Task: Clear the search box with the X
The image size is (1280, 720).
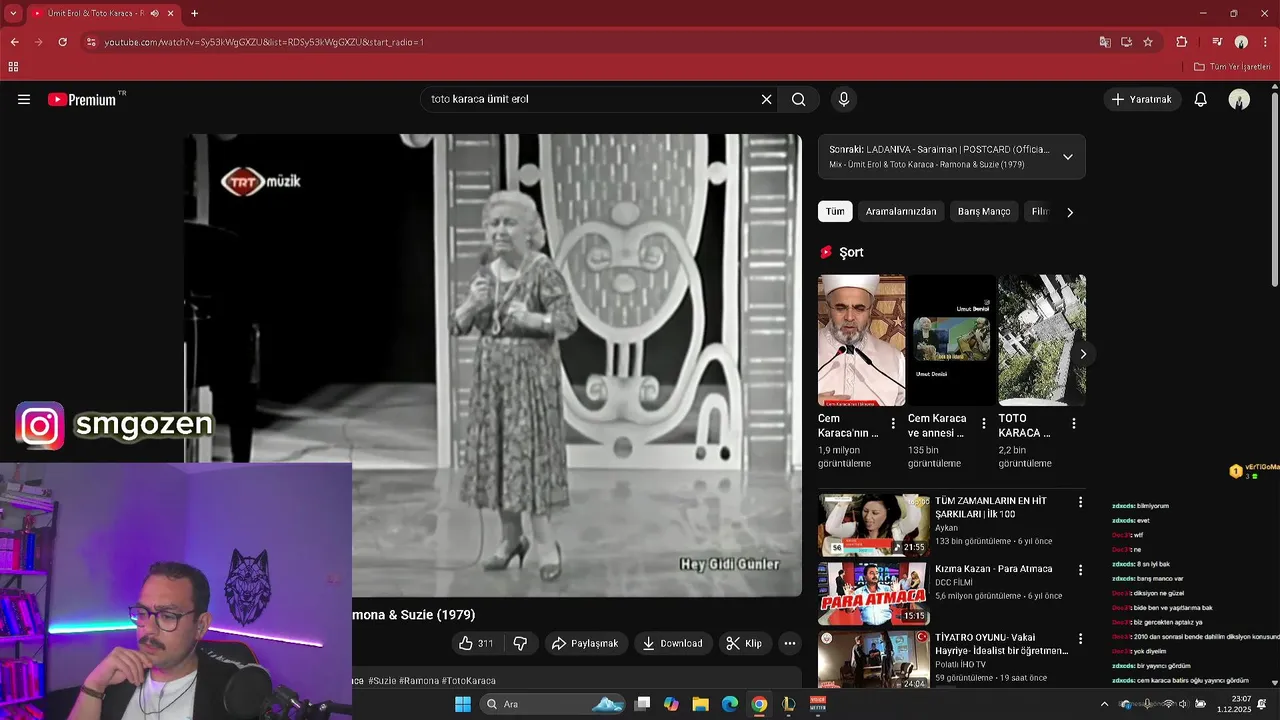Action: tap(767, 99)
